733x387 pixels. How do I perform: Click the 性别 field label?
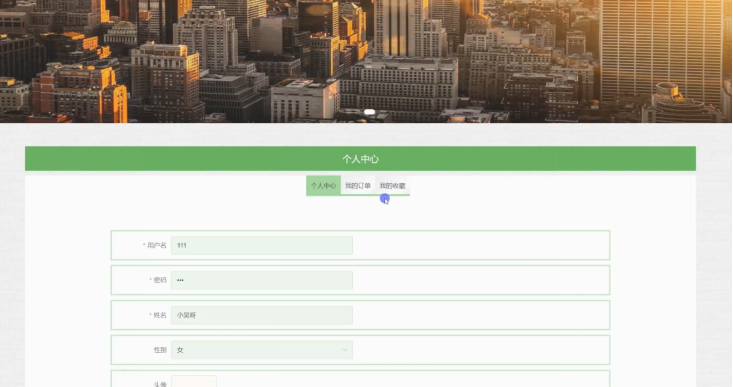[x=160, y=350]
